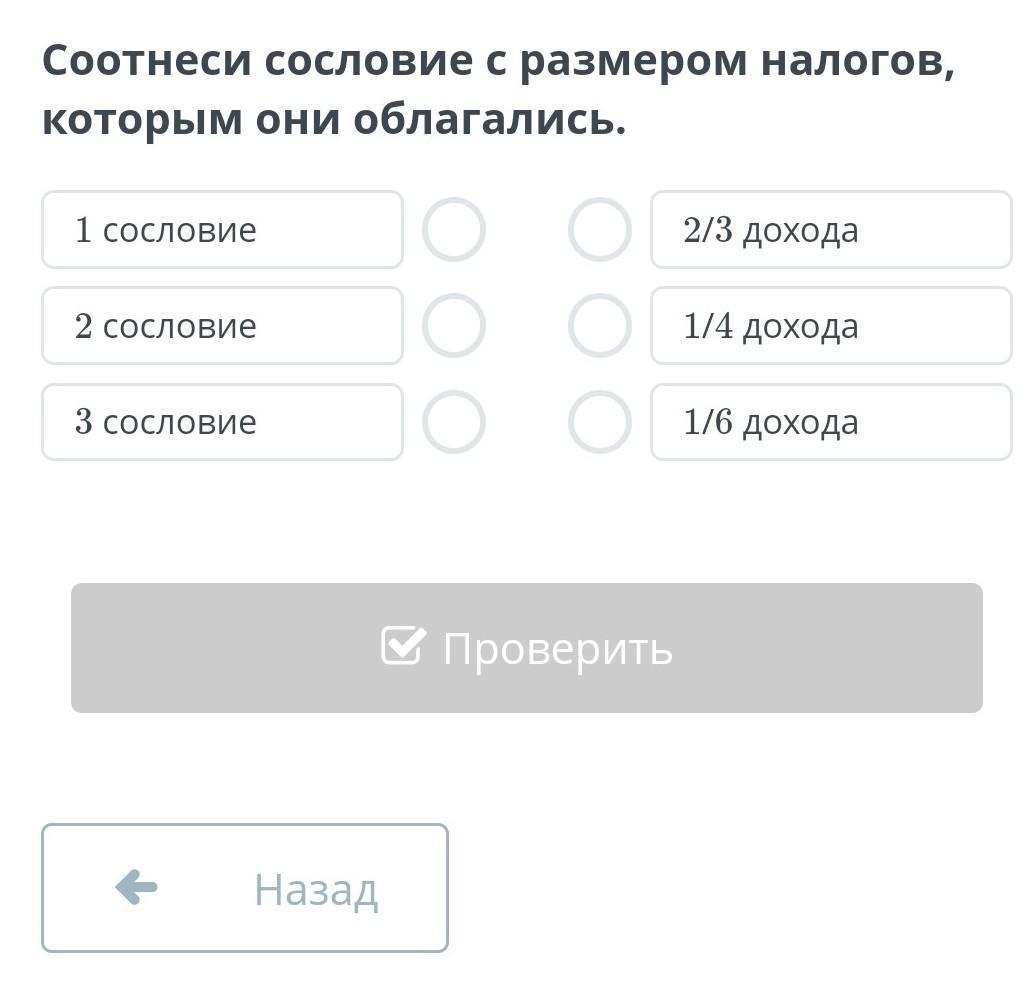Select the circle beside 1/6 дохода

click(x=599, y=422)
